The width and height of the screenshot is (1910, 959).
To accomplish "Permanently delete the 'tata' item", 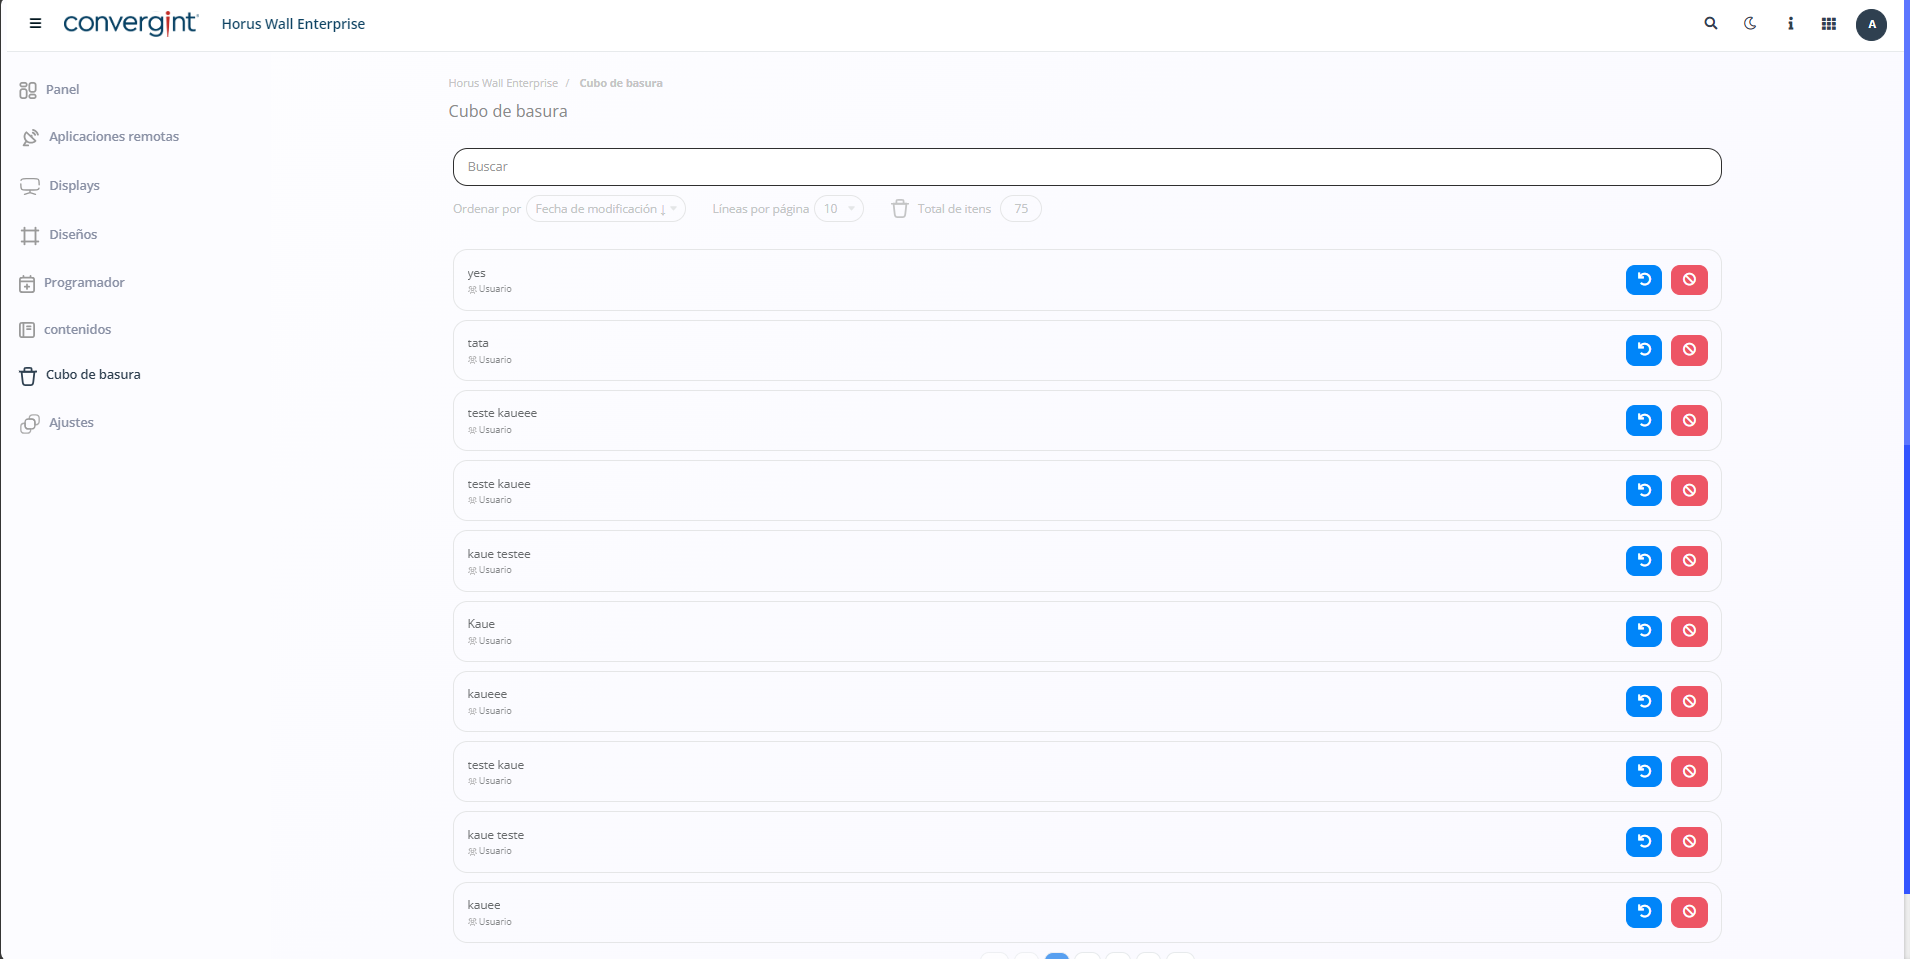I will (1689, 350).
